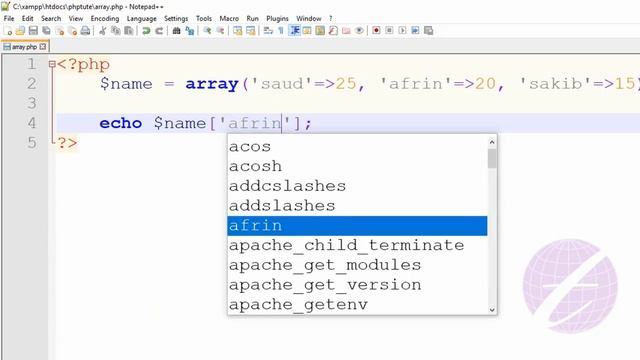Toggle file monitoring eye icon
Image resolution: width=640 pixels, height=360 pixels.
(x=359, y=31)
